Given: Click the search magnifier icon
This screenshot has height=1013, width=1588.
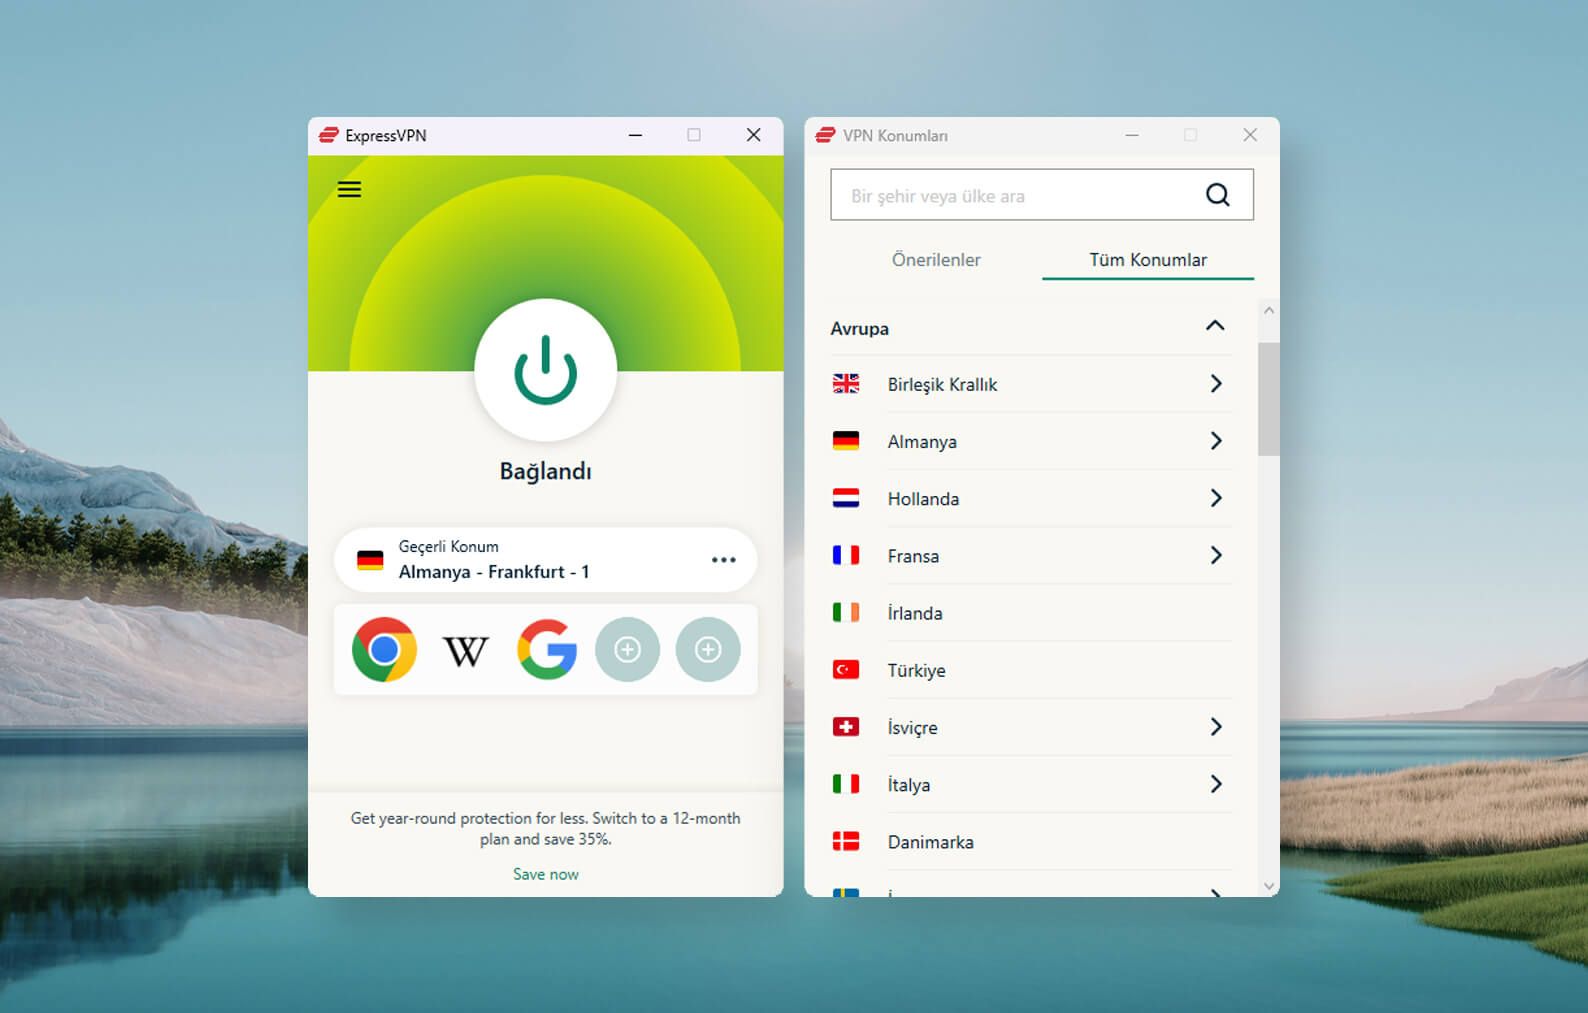Looking at the screenshot, I should (1217, 195).
